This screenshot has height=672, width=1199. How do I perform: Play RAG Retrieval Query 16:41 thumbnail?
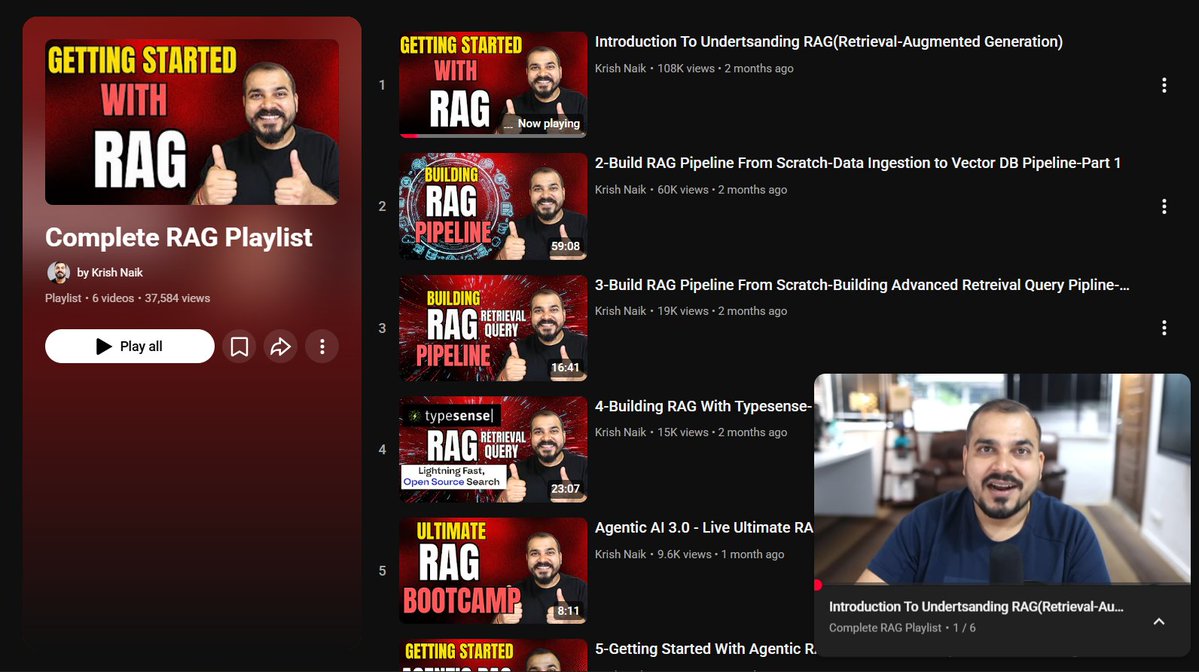click(x=493, y=328)
